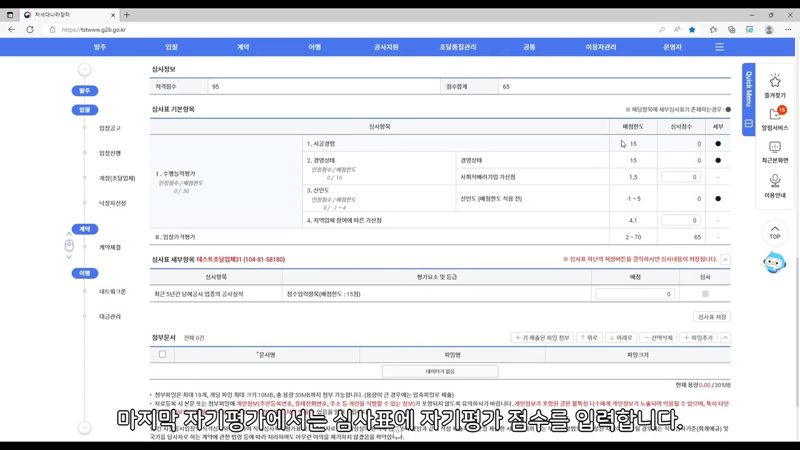Viewport: 800px width, 450px height.
Task: Open the hamburger menu in blue navigation bar
Action: 719,47
